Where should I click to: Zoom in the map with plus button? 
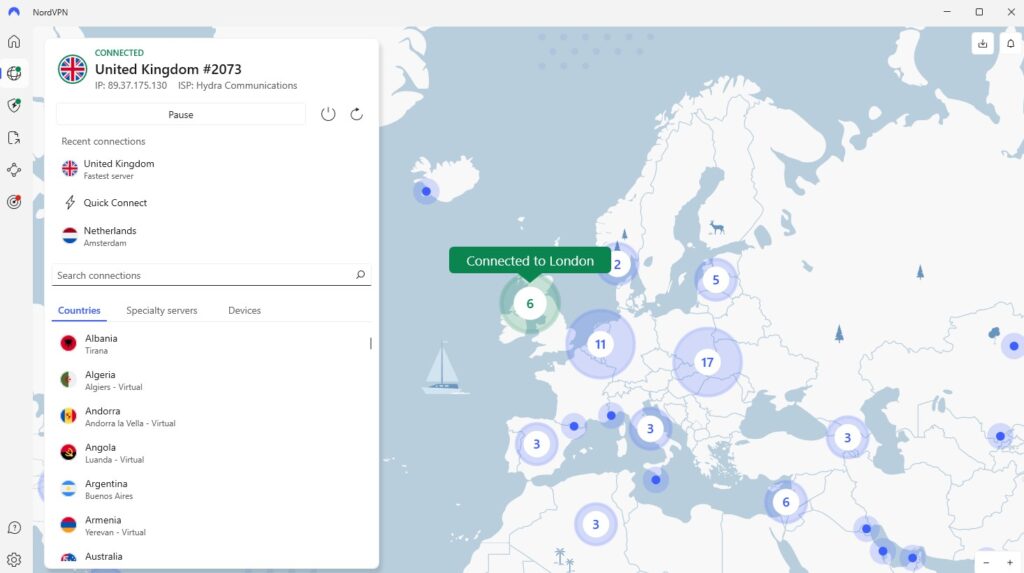click(1010, 563)
